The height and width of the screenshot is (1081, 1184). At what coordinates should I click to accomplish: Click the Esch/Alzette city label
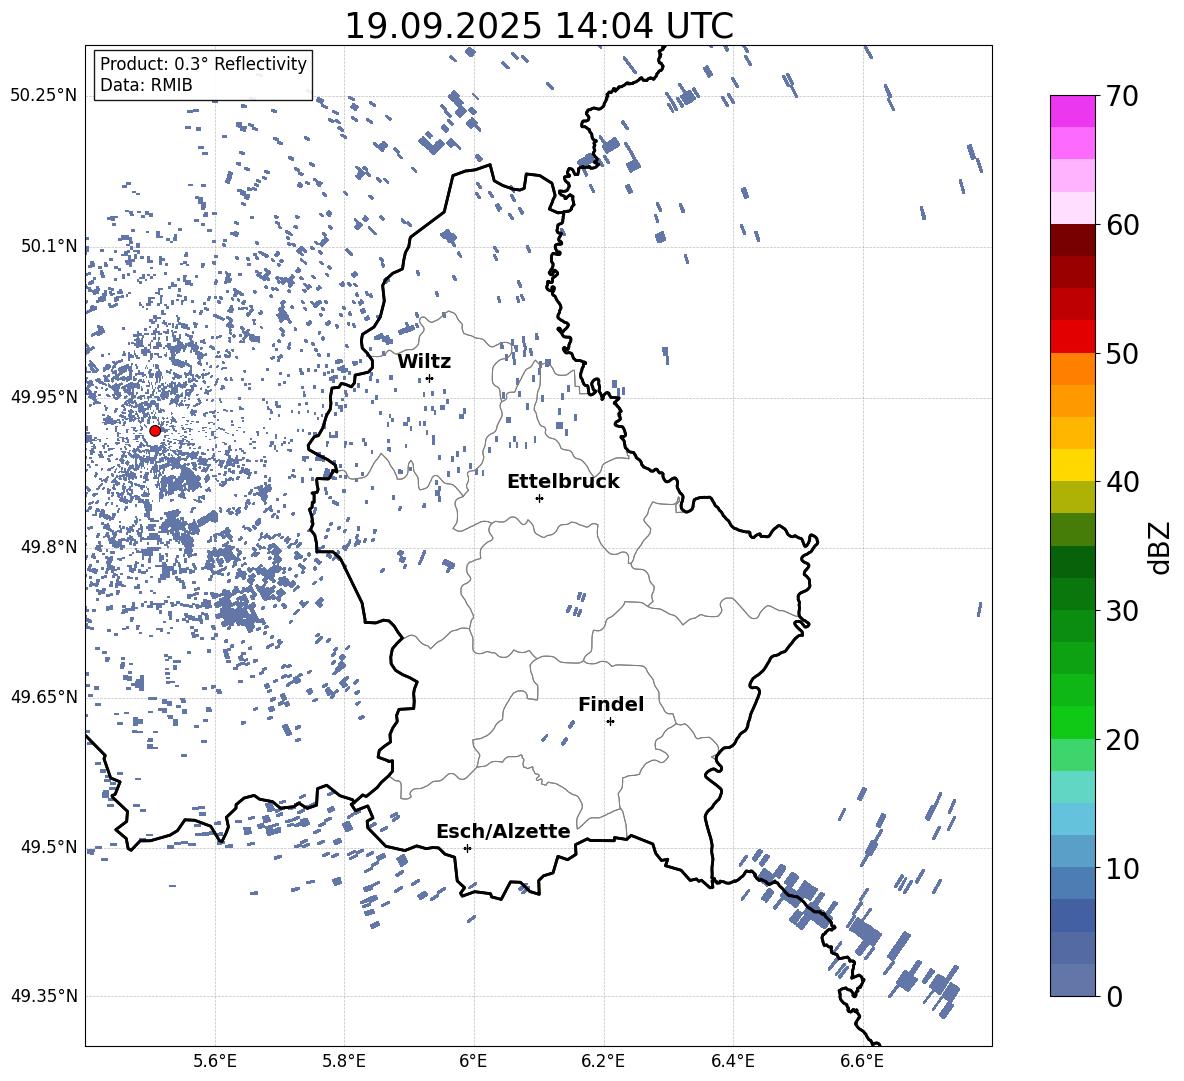click(x=503, y=831)
